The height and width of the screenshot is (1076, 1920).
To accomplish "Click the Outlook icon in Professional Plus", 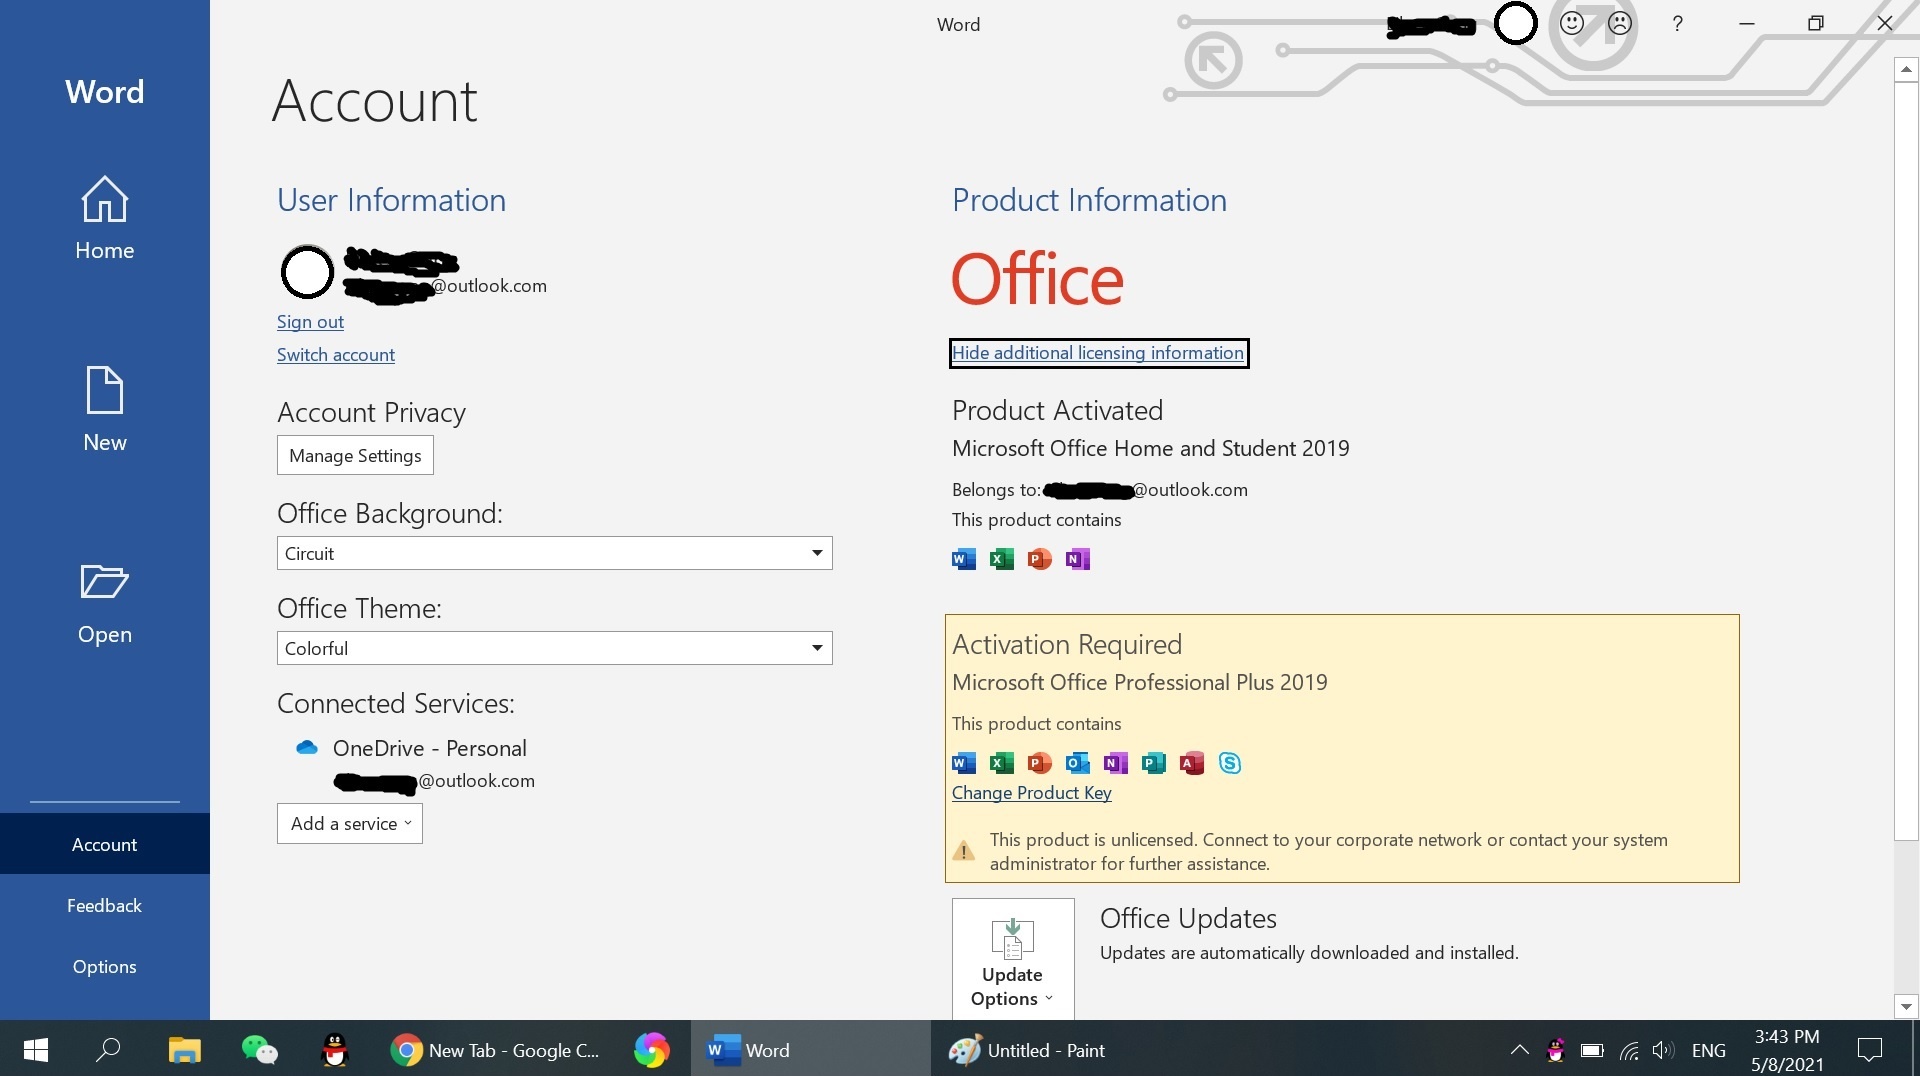I will 1077,763.
